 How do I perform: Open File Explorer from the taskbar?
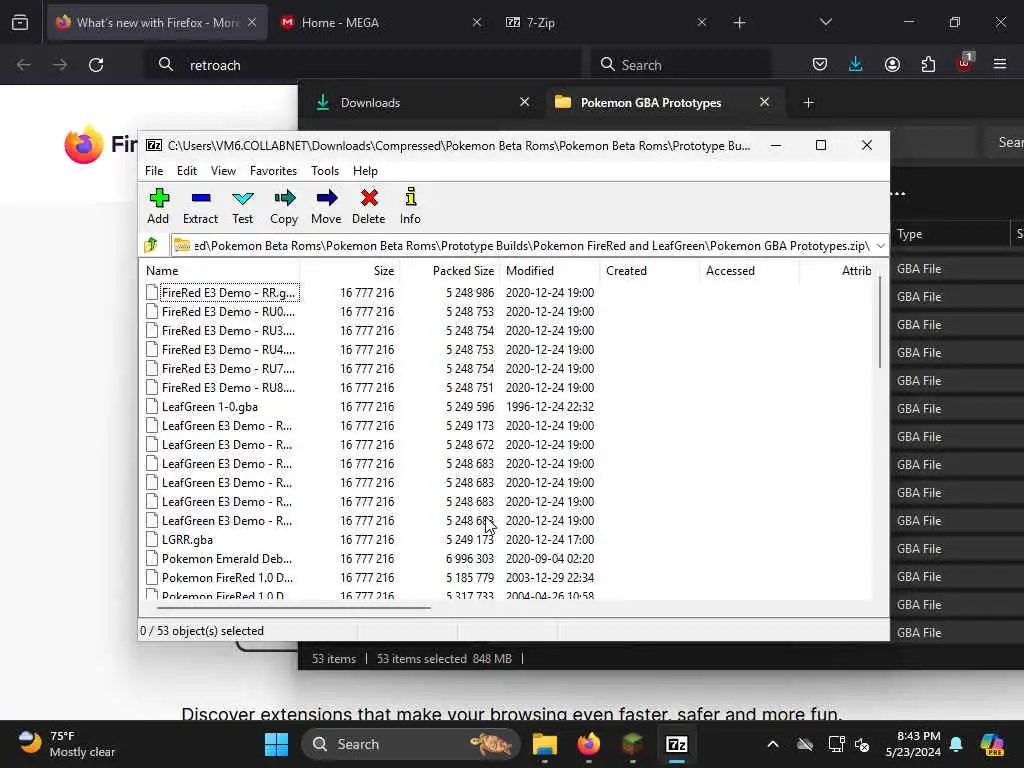click(x=545, y=744)
